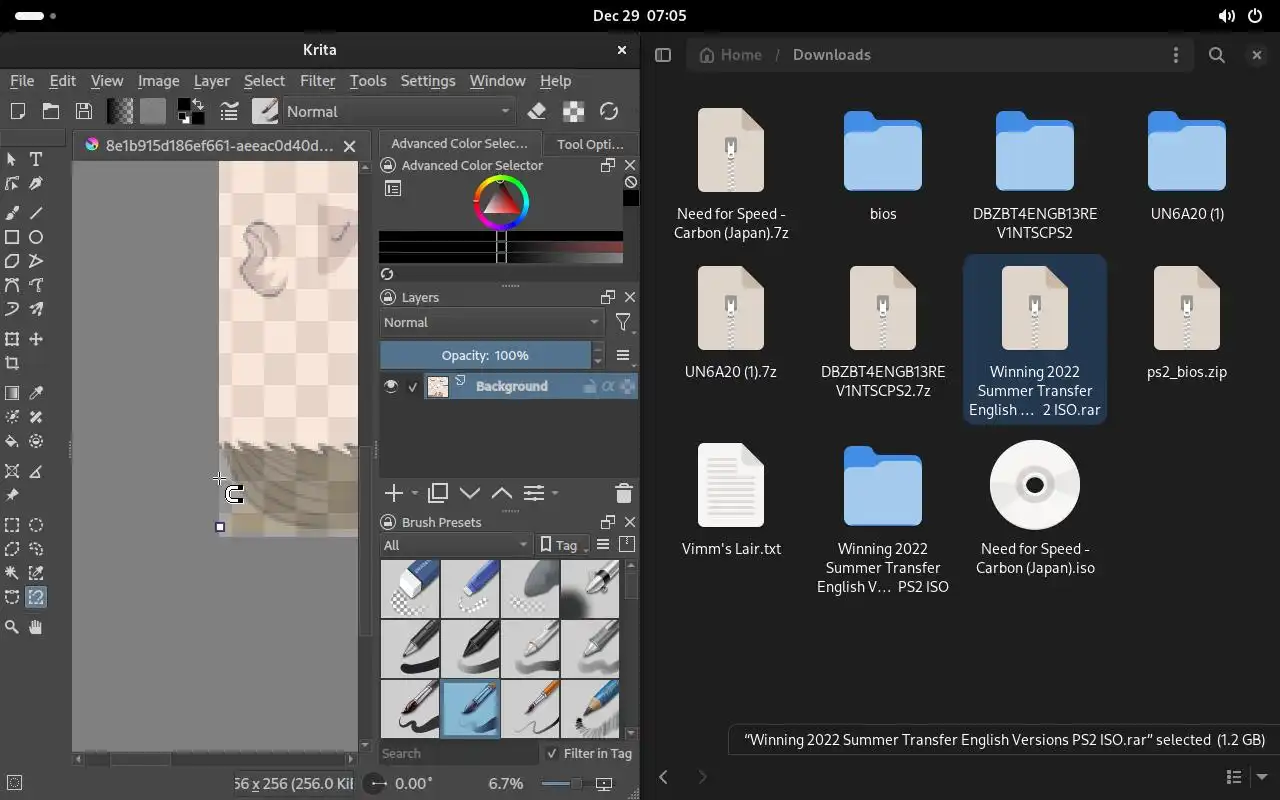Screen dimensions: 1280x800
Task: Select the Line tool in Krita
Action: [x=36, y=213]
